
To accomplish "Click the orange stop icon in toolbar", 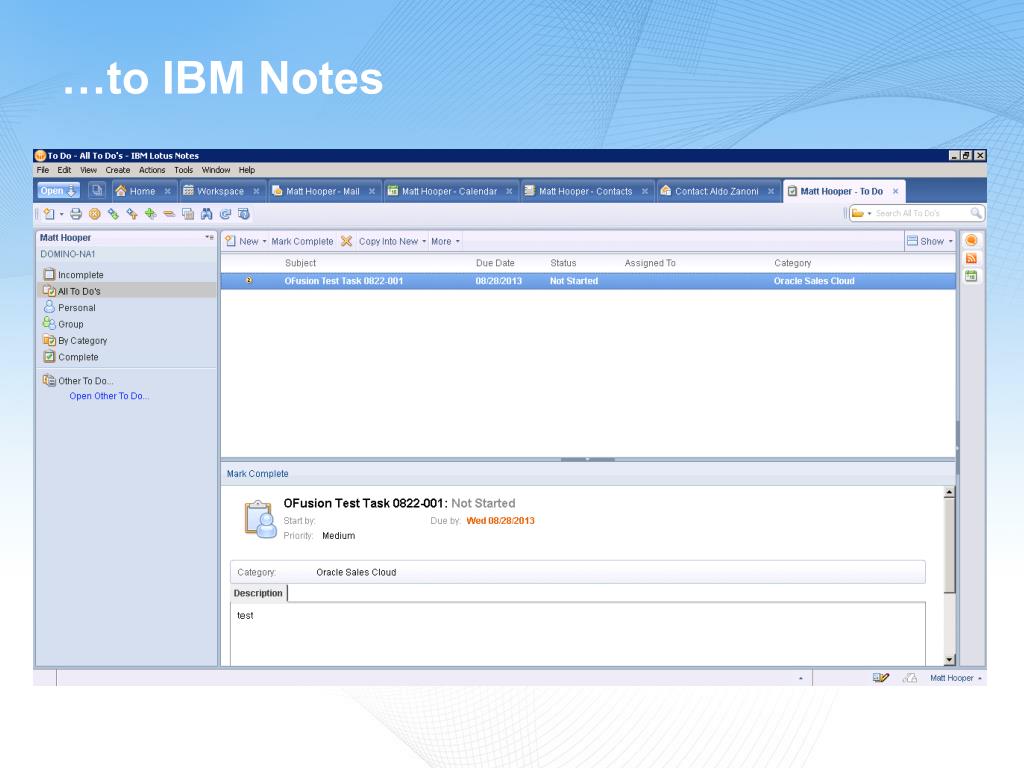I will [x=95, y=214].
